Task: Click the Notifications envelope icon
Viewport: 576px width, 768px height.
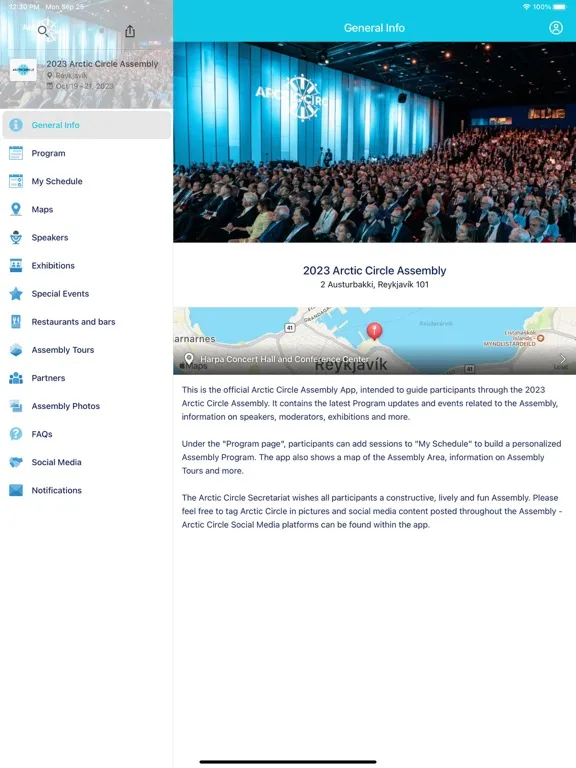Action: pyautogui.click(x=16, y=490)
